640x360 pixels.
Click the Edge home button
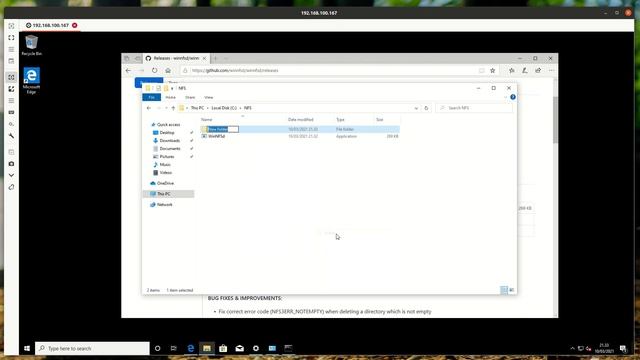click(168, 71)
